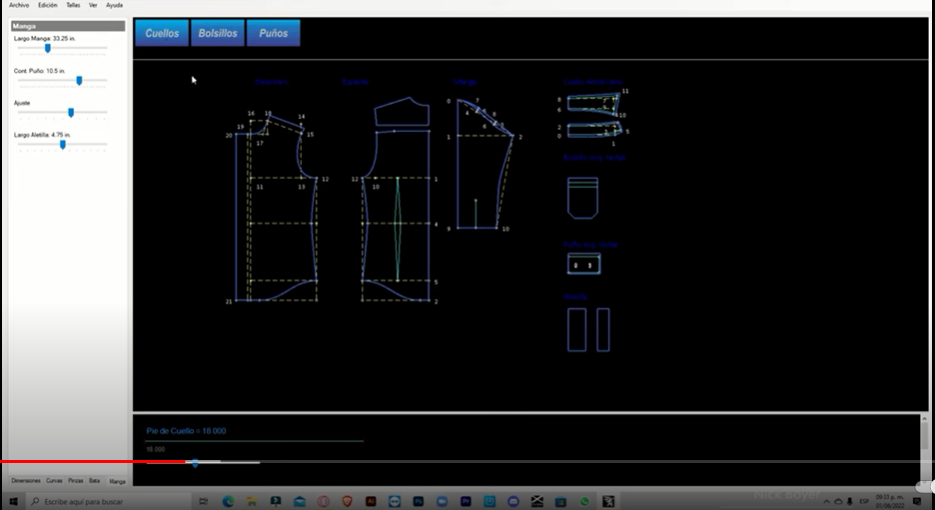Click the microphone tray icon

point(850,502)
